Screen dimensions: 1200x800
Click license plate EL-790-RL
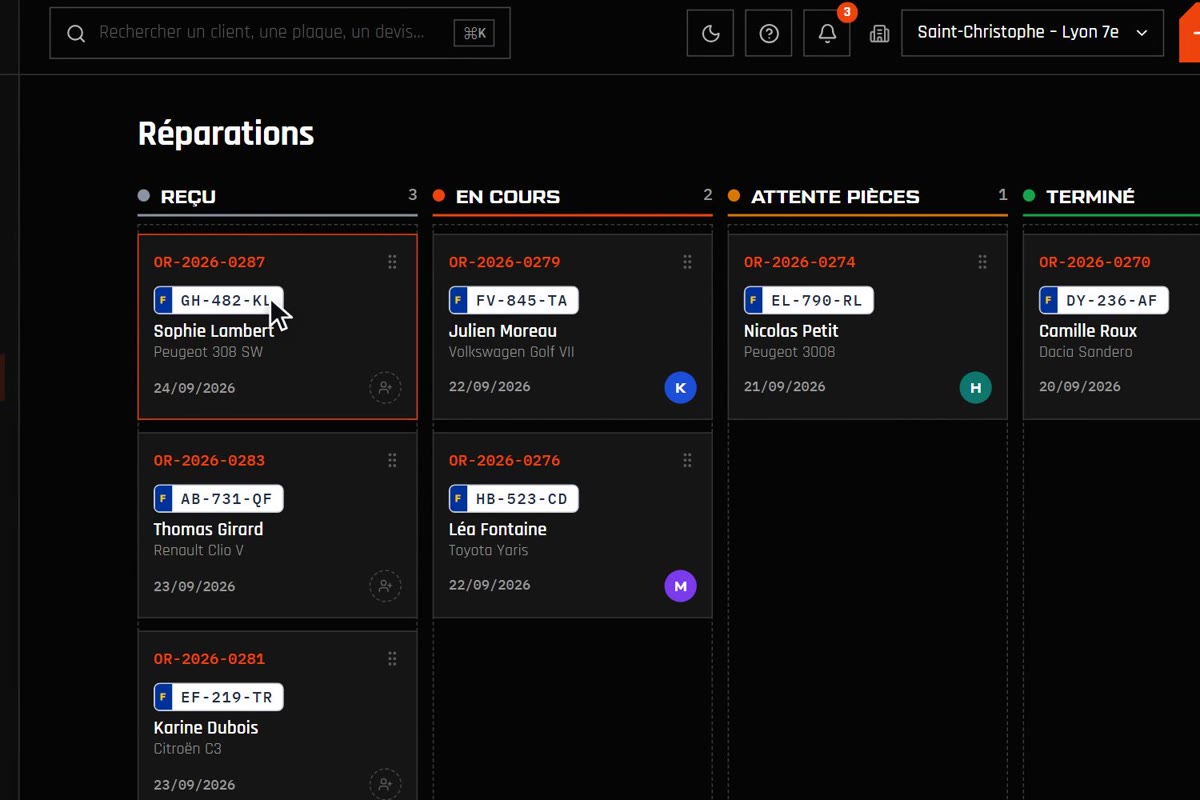tap(808, 300)
